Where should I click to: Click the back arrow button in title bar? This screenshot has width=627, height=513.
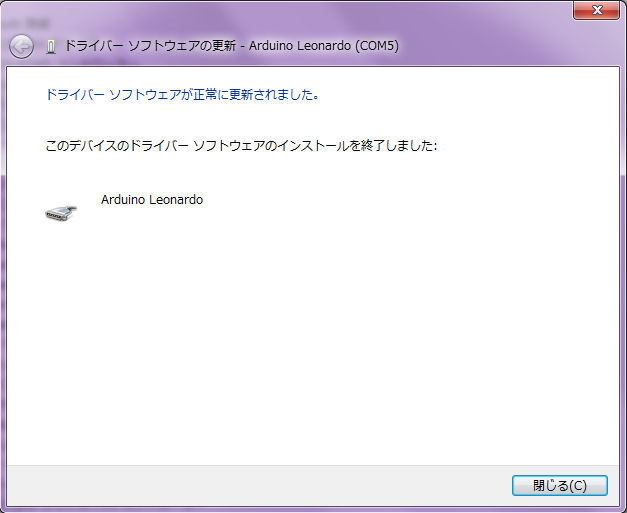click(21, 46)
